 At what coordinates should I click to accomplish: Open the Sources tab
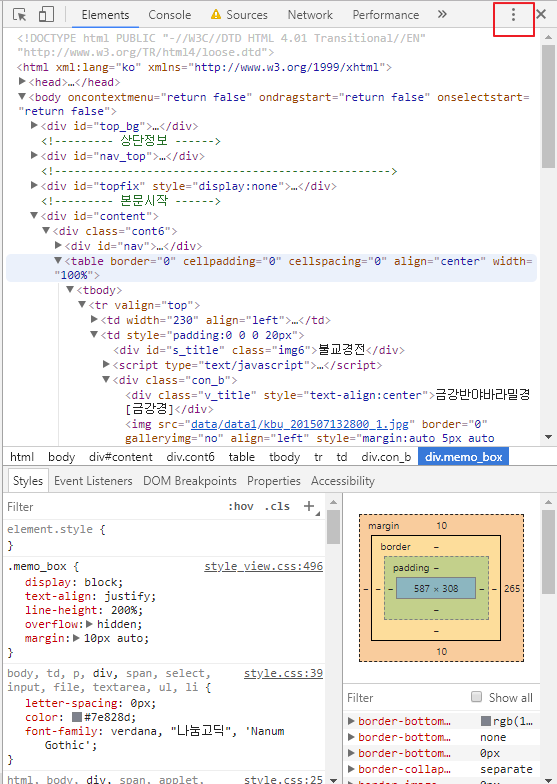tap(239, 15)
